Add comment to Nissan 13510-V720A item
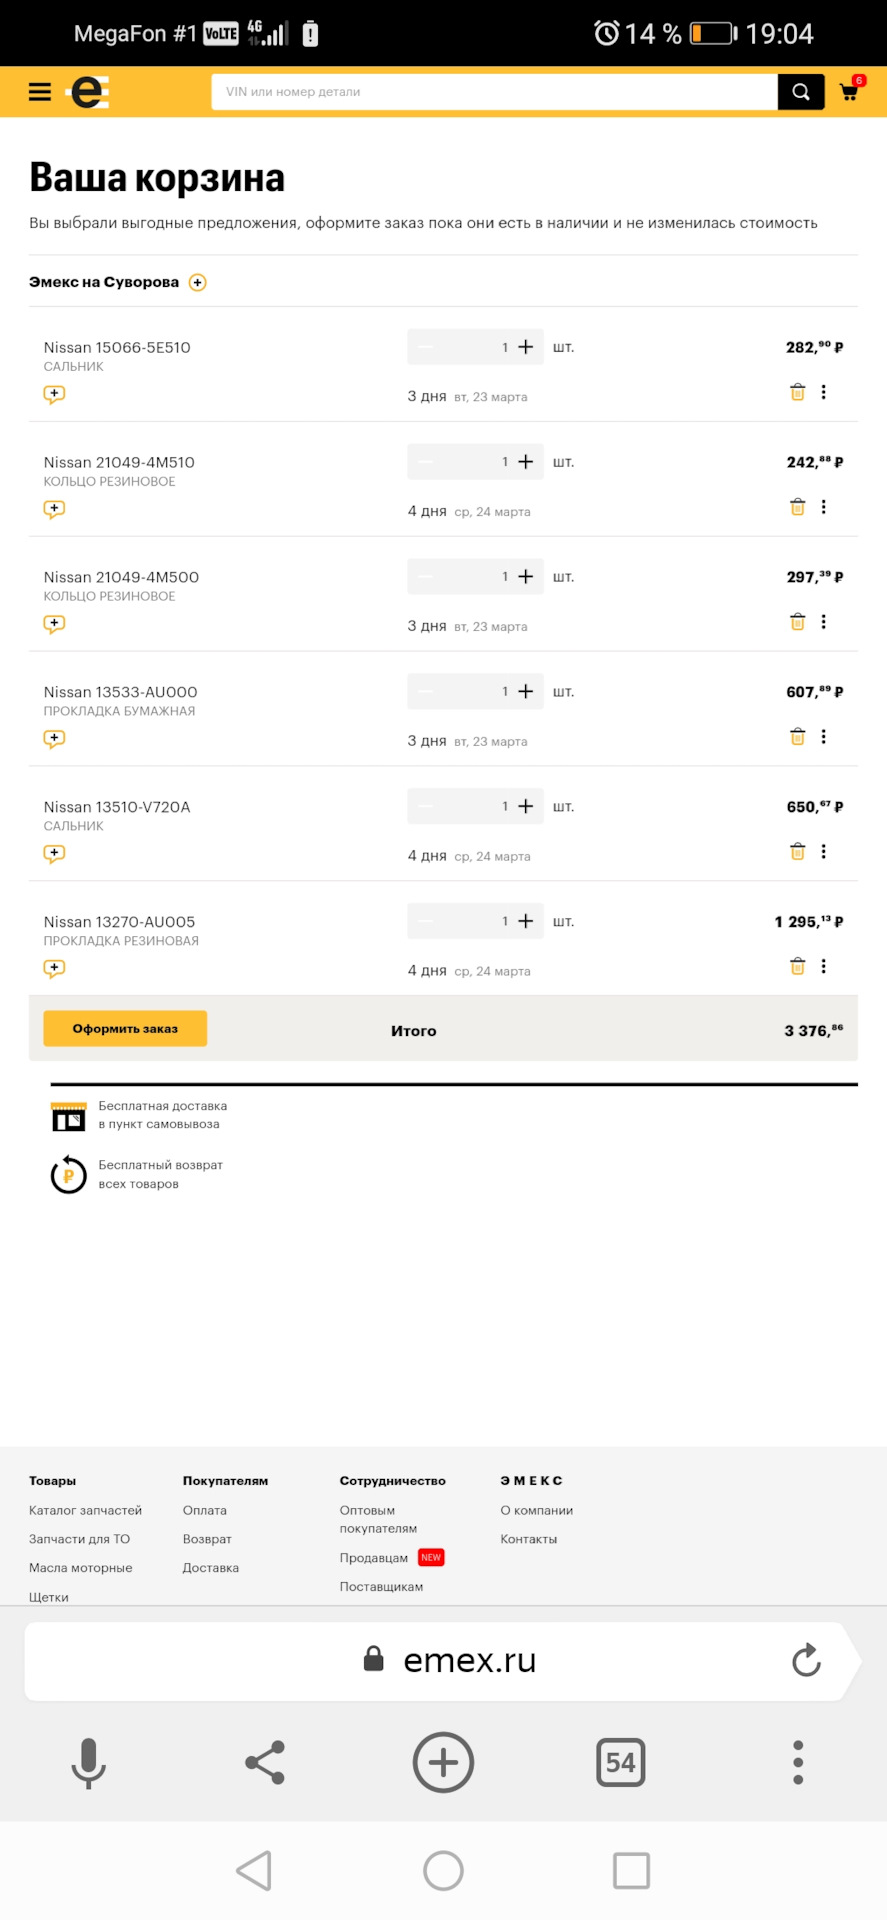The image size is (887, 1920). tap(54, 854)
